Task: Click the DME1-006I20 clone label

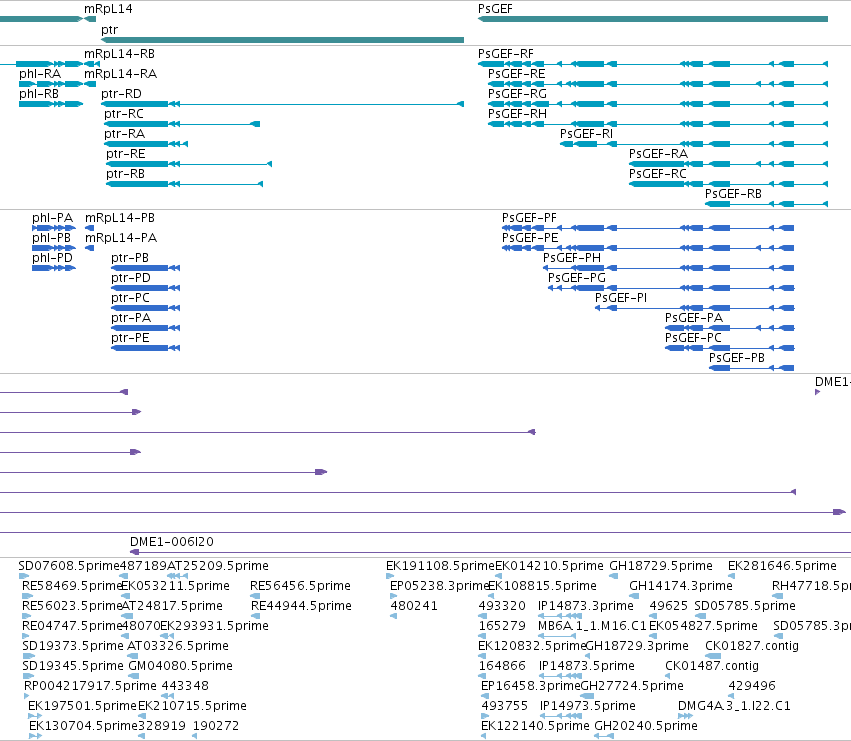Action: click(172, 542)
